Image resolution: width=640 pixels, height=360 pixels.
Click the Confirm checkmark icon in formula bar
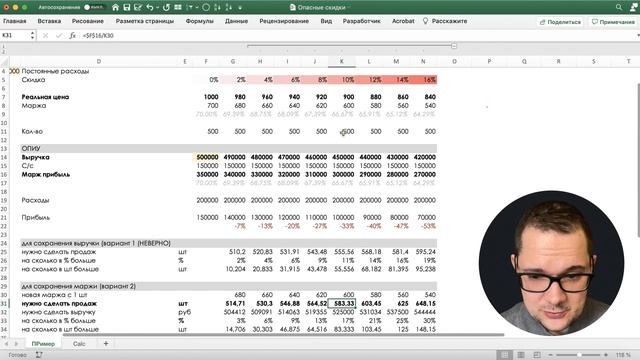click(x=59, y=36)
